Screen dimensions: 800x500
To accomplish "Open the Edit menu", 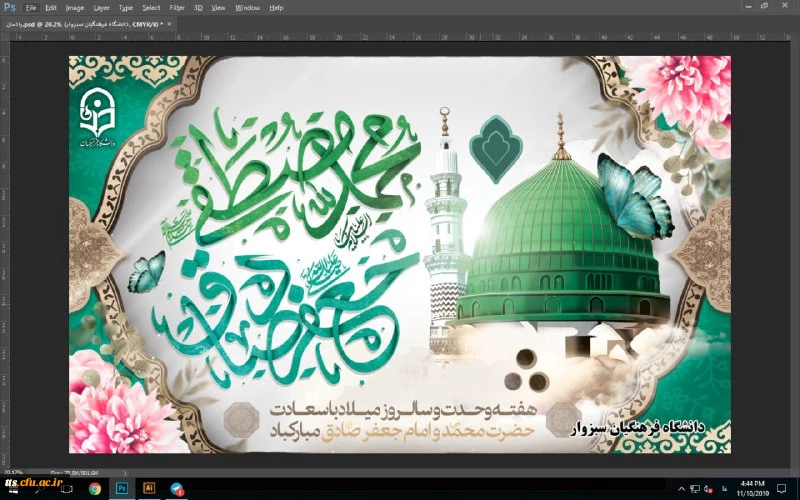I will click(51, 7).
